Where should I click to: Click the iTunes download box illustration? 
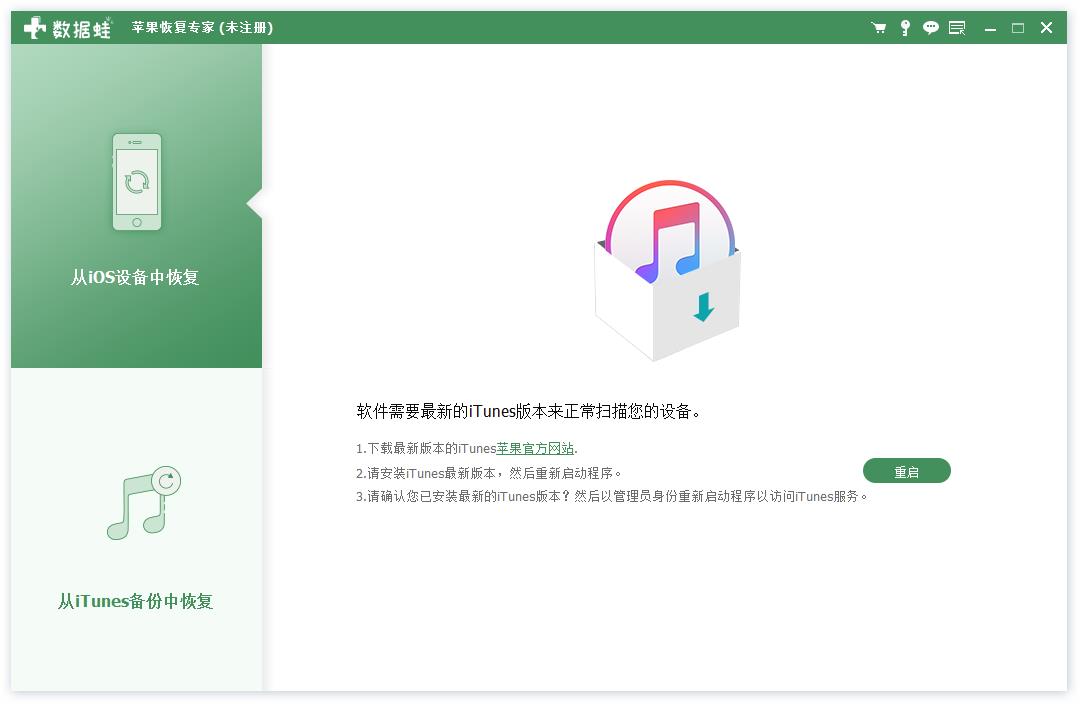[x=667, y=270]
